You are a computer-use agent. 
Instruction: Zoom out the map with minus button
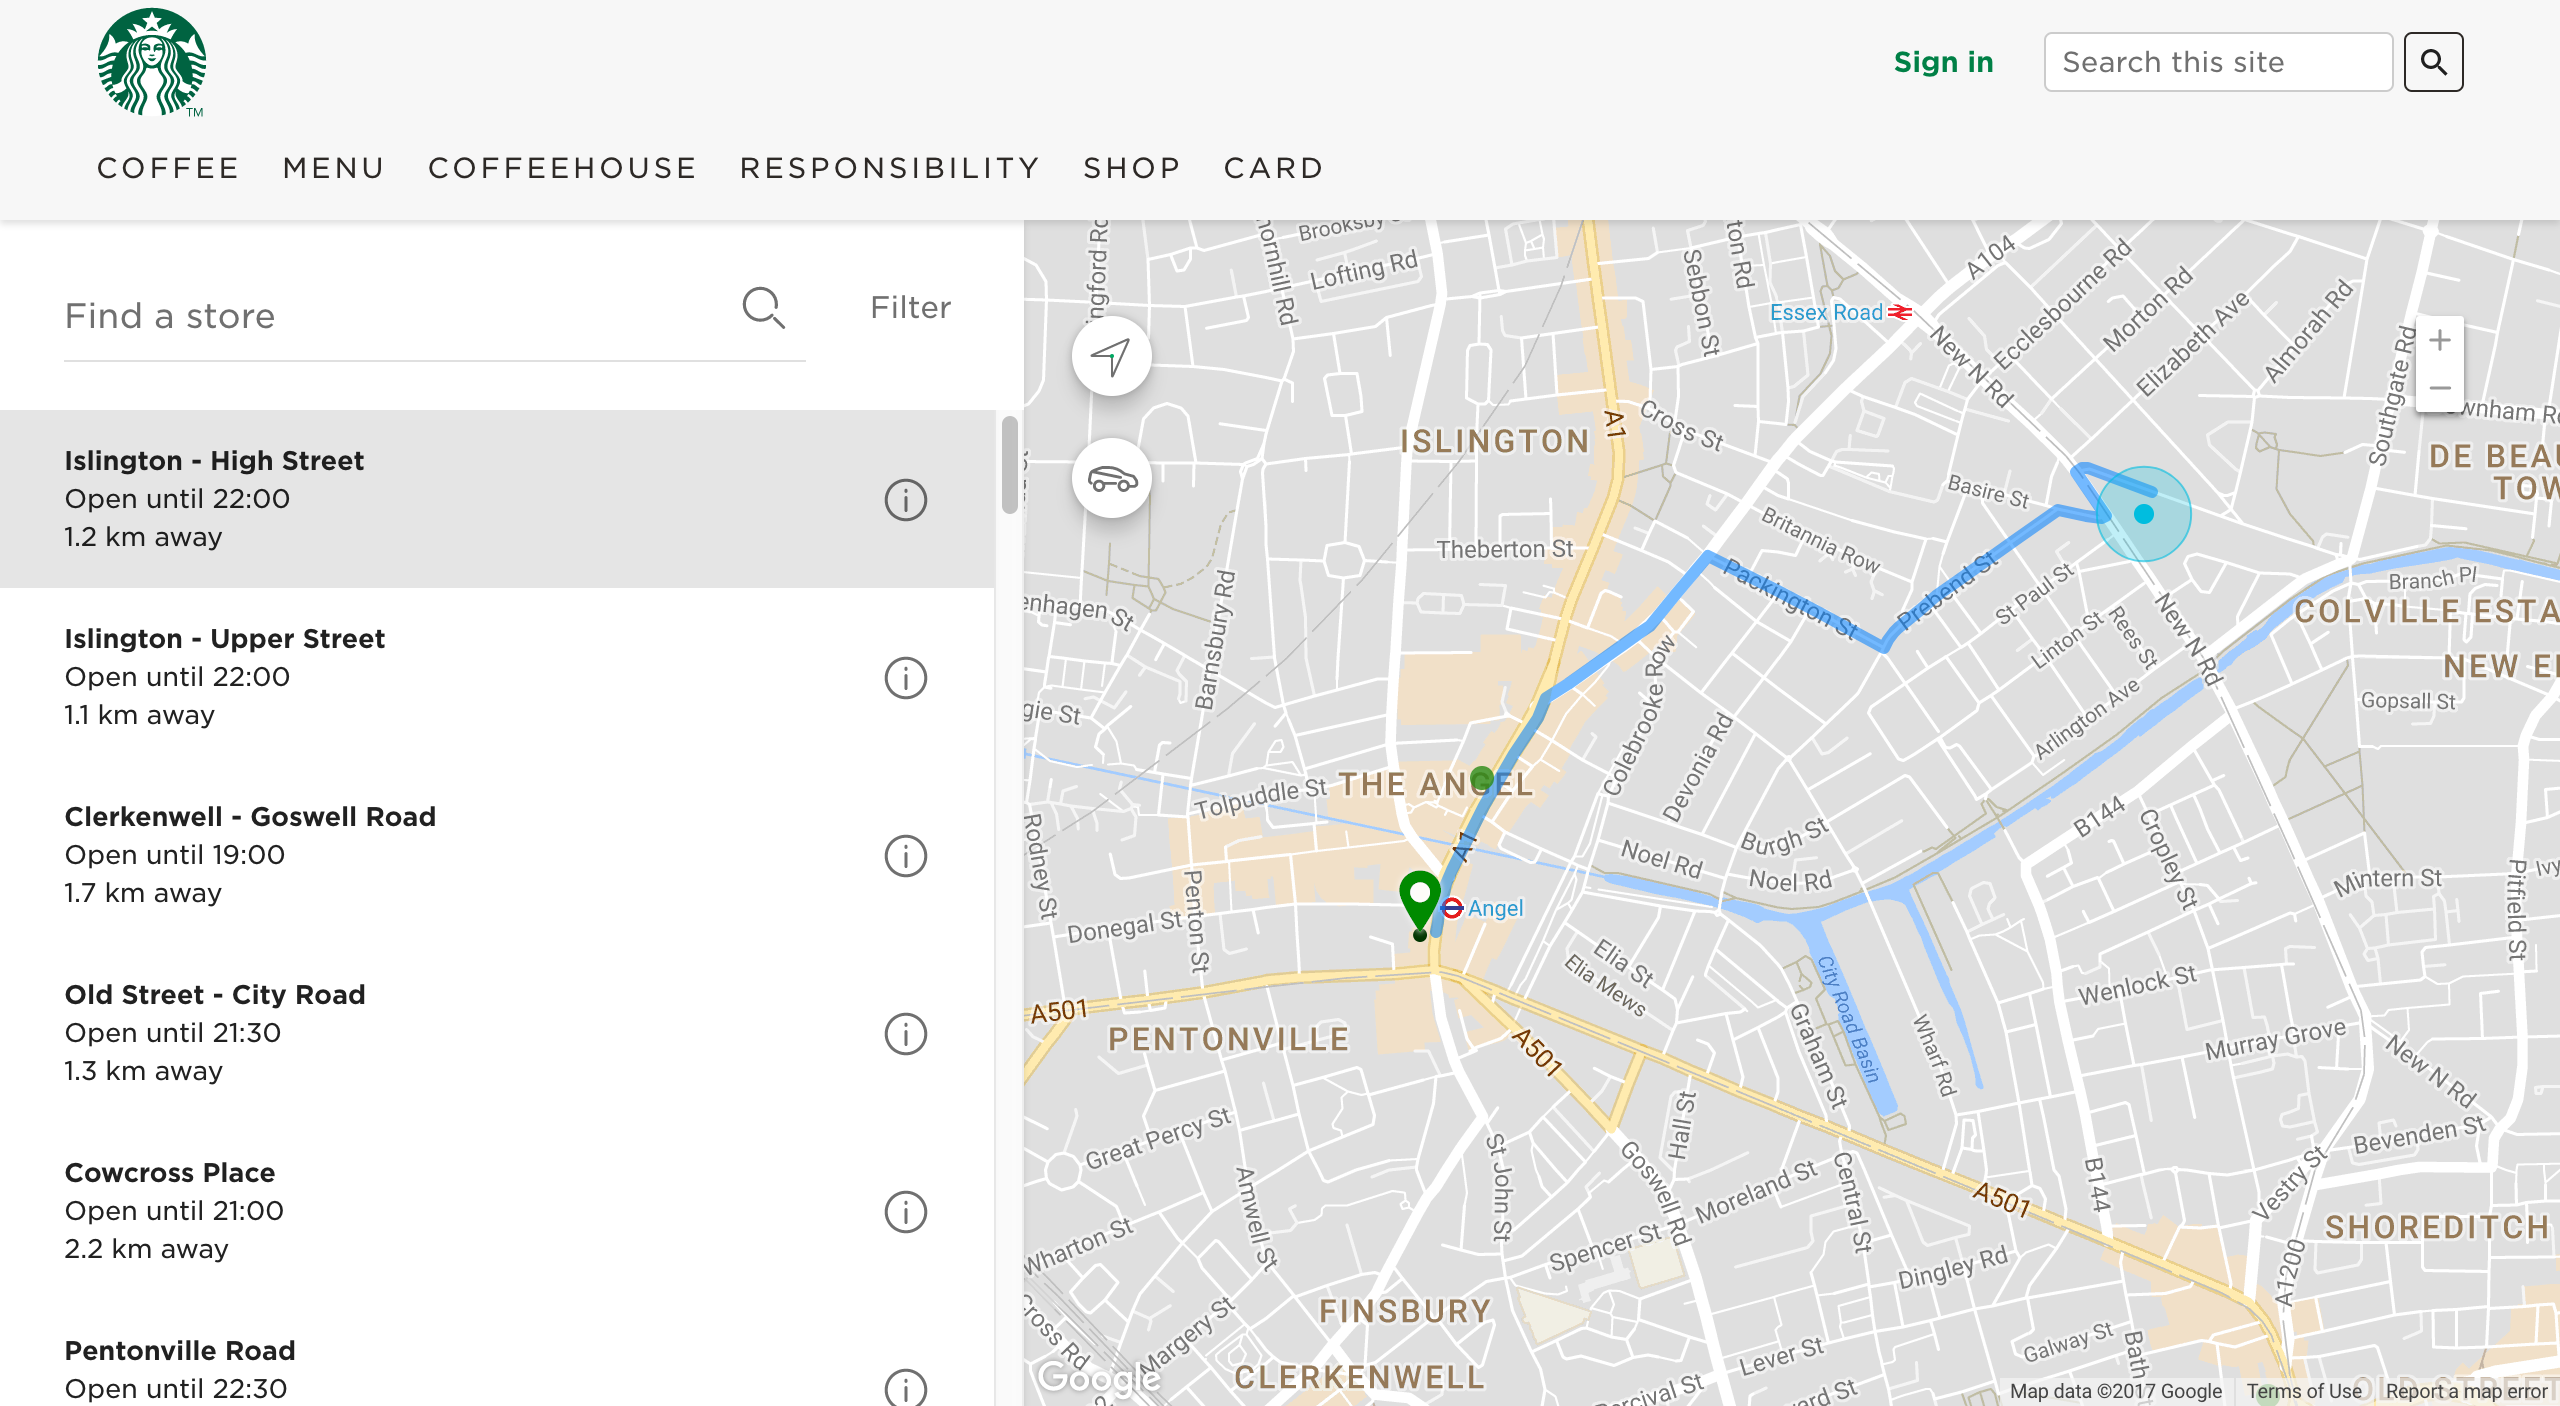pyautogui.click(x=2440, y=388)
